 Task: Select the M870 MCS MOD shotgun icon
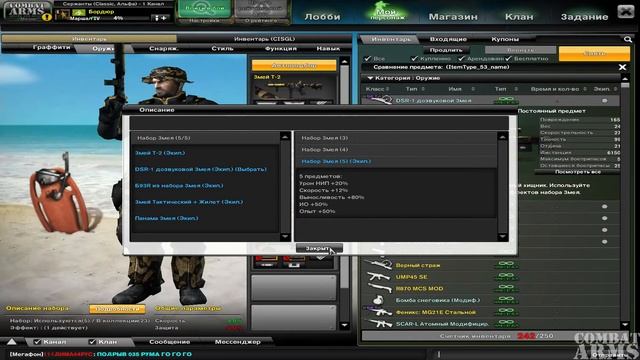[x=379, y=288]
